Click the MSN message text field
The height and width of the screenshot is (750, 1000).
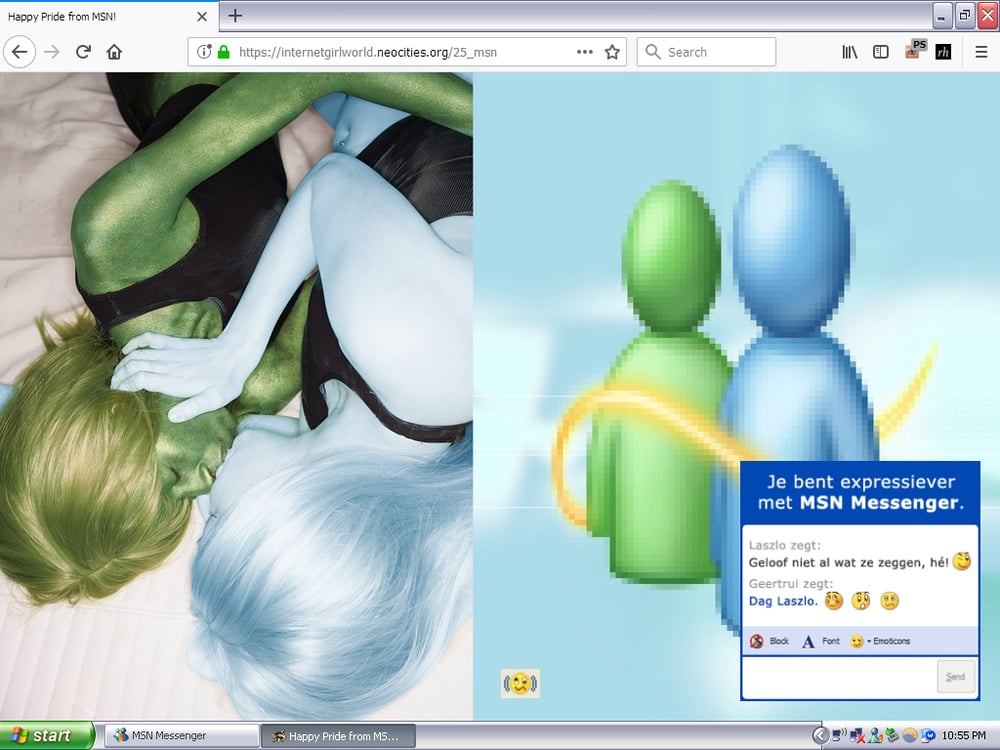click(x=839, y=677)
